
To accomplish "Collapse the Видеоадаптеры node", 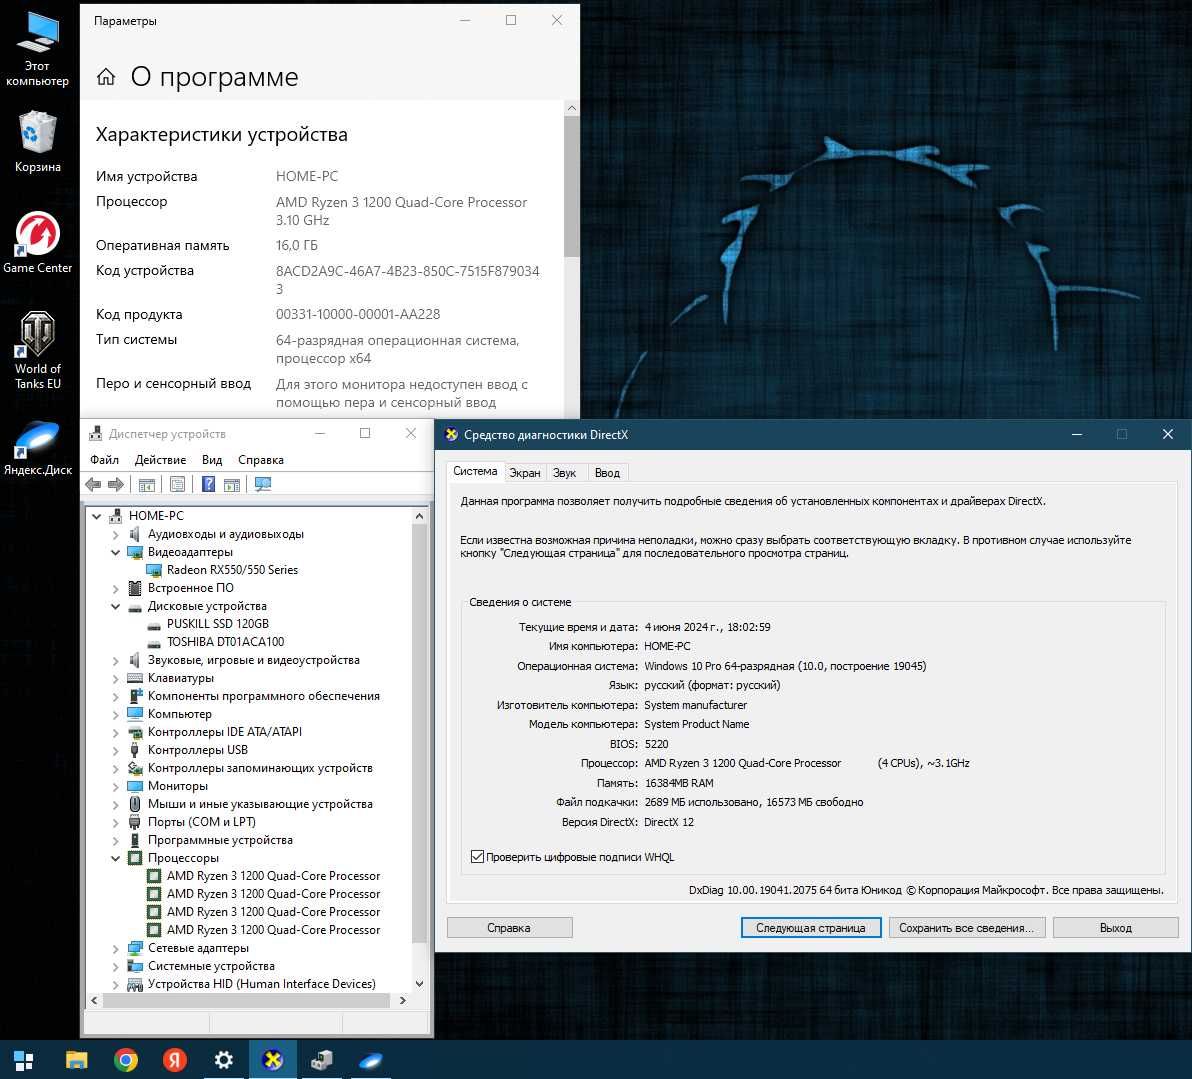I will (116, 552).
